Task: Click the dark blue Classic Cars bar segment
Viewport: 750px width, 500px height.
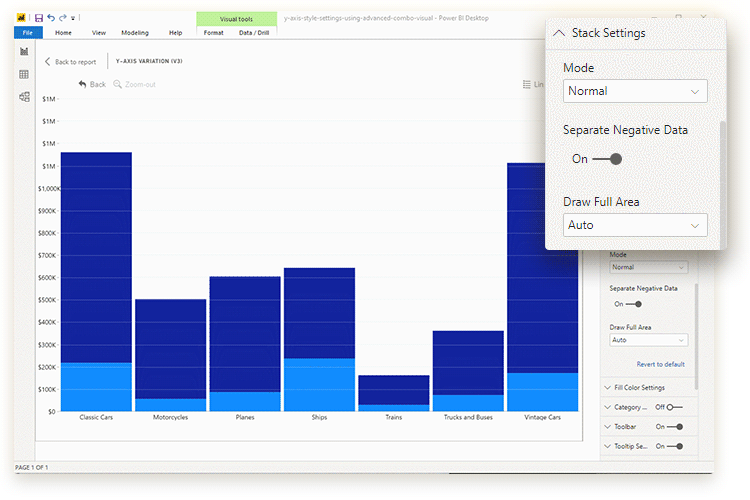Action: (96, 257)
